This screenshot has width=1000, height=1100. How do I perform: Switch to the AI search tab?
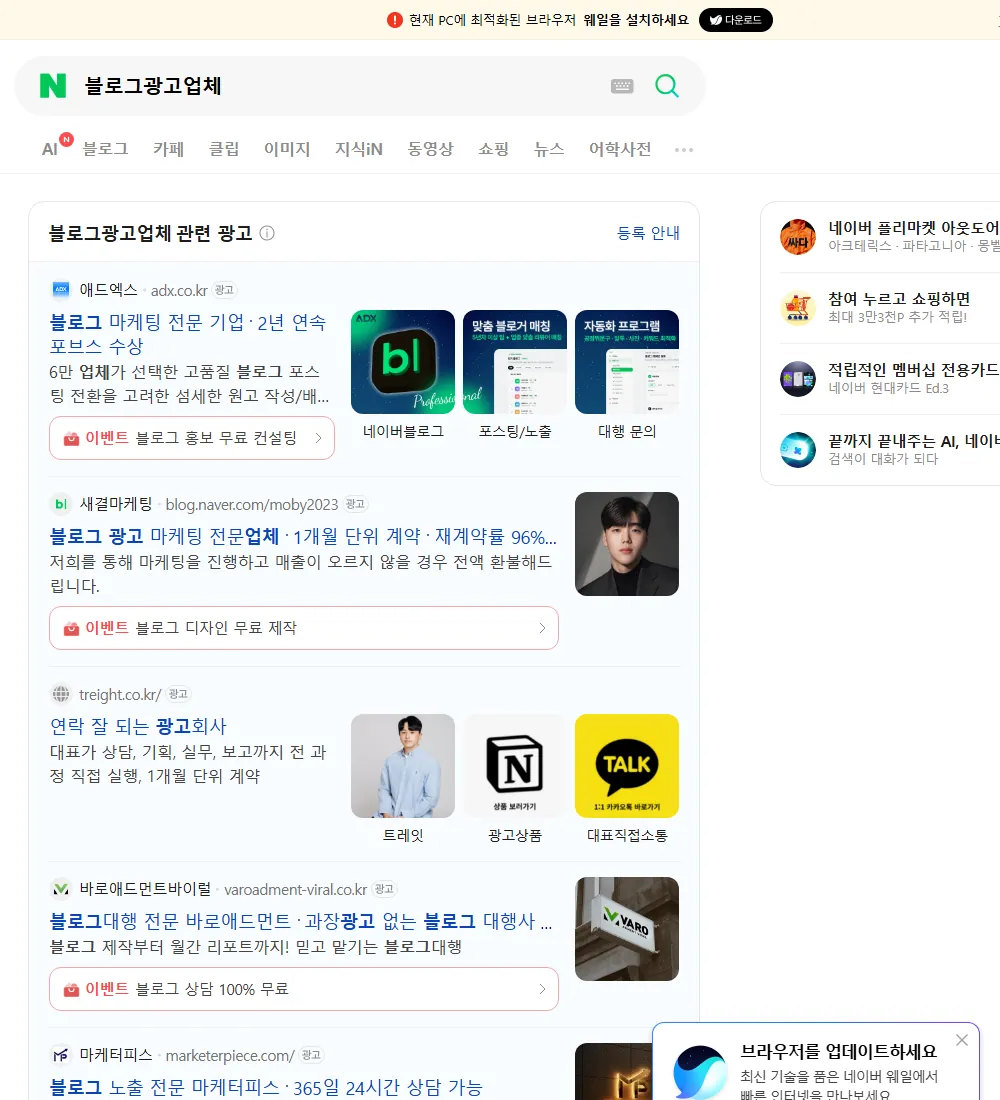[x=50, y=149]
